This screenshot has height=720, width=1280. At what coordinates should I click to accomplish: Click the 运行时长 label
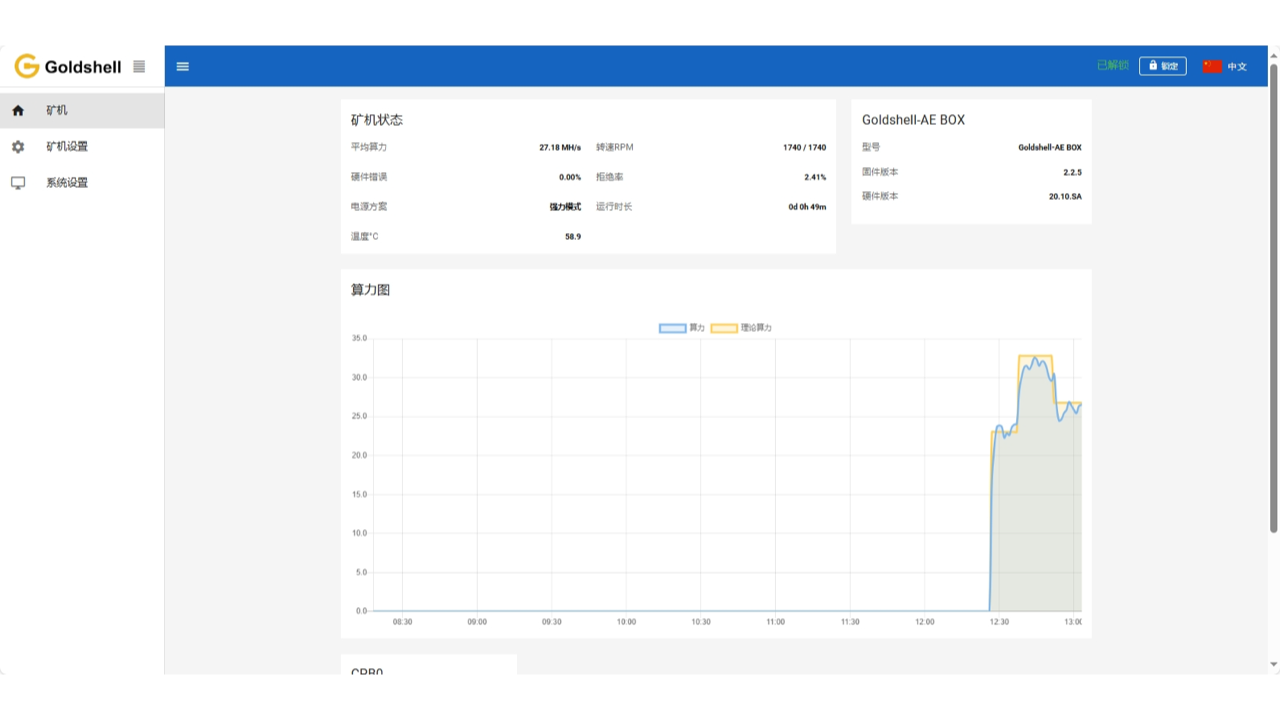614,207
